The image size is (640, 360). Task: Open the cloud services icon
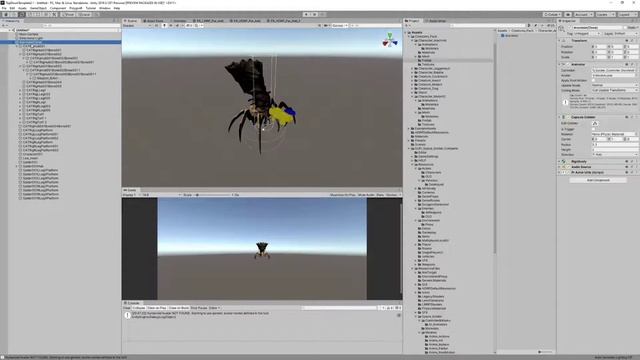click(568, 14)
